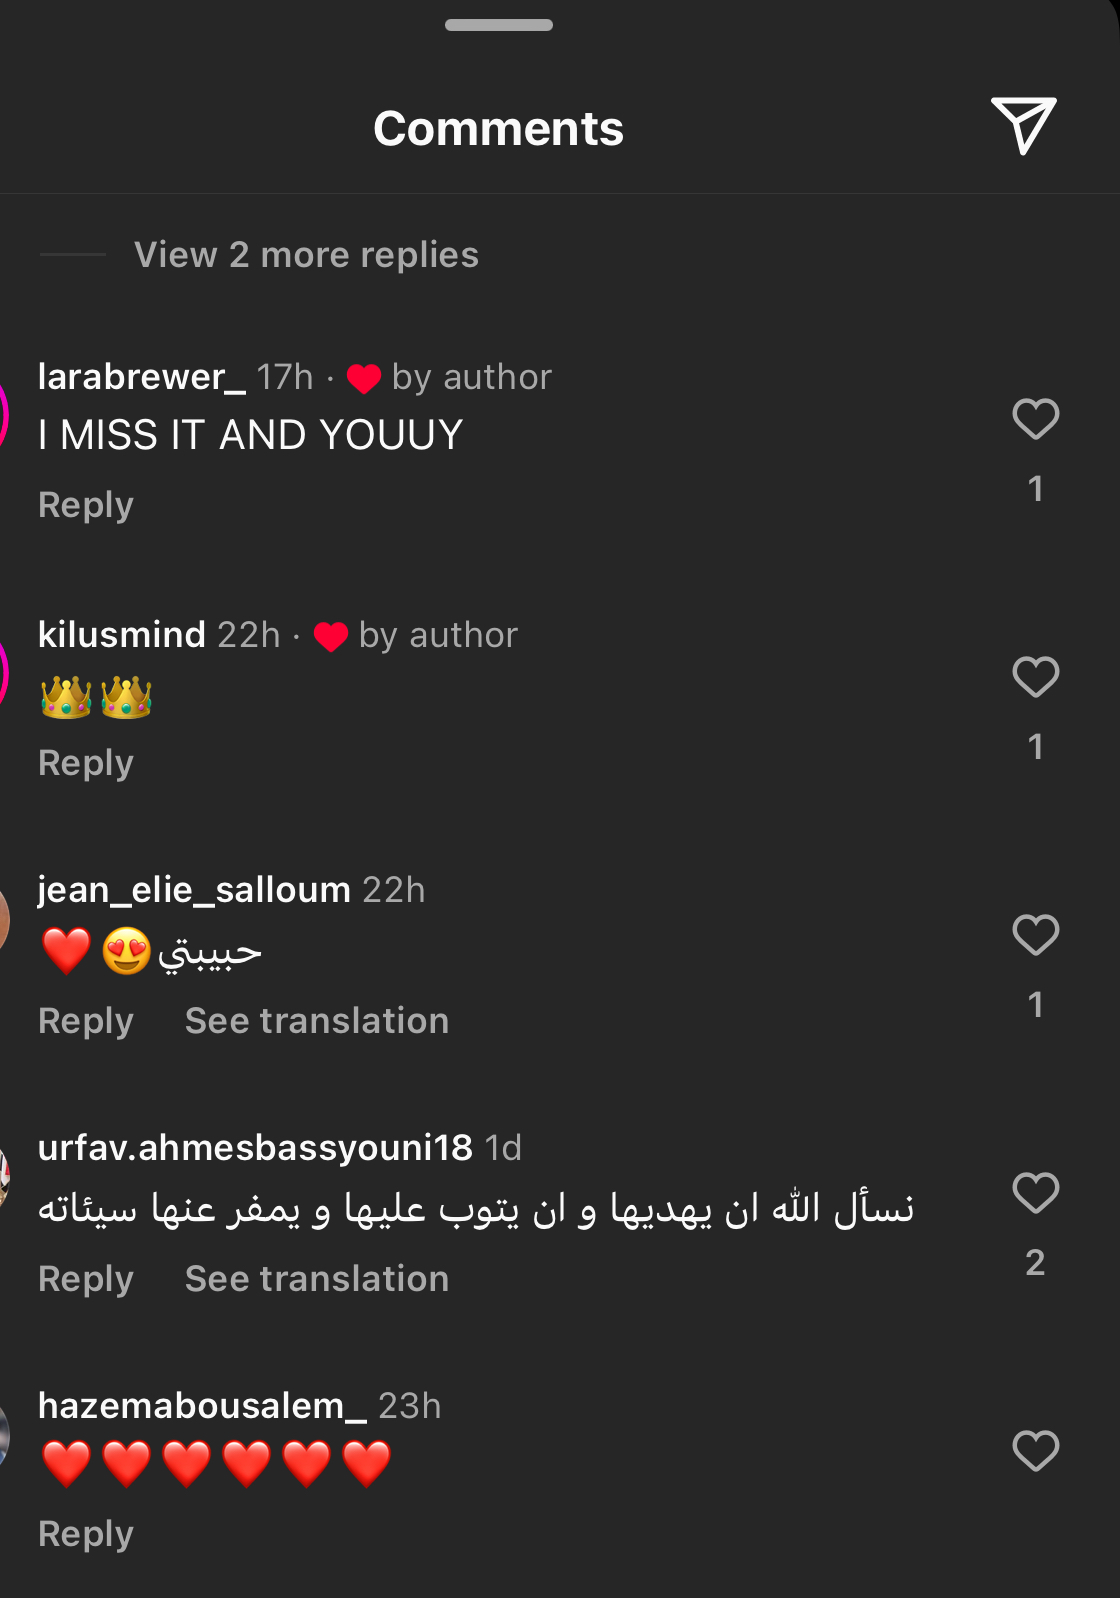See translation of jean_elie_salloum's comment
Image resolution: width=1120 pixels, height=1598 pixels.
click(317, 1021)
